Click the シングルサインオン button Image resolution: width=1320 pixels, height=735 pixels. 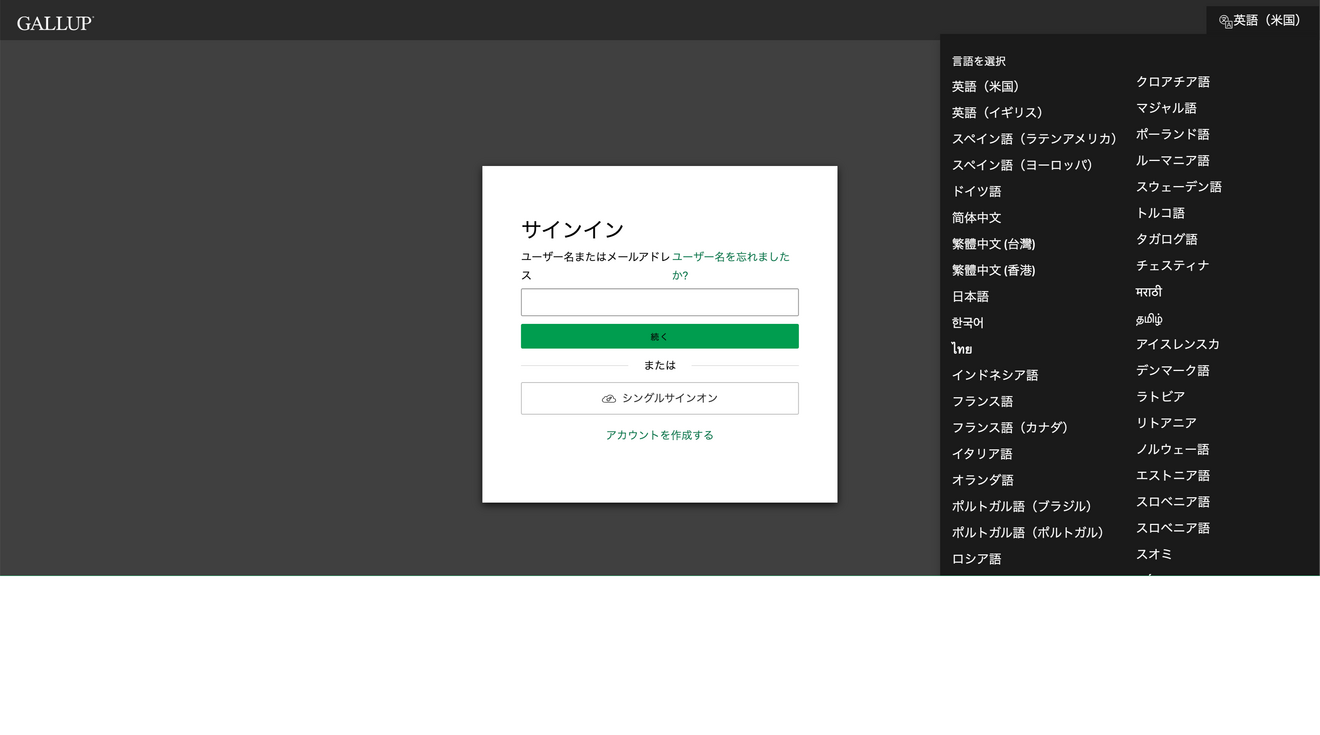point(660,398)
